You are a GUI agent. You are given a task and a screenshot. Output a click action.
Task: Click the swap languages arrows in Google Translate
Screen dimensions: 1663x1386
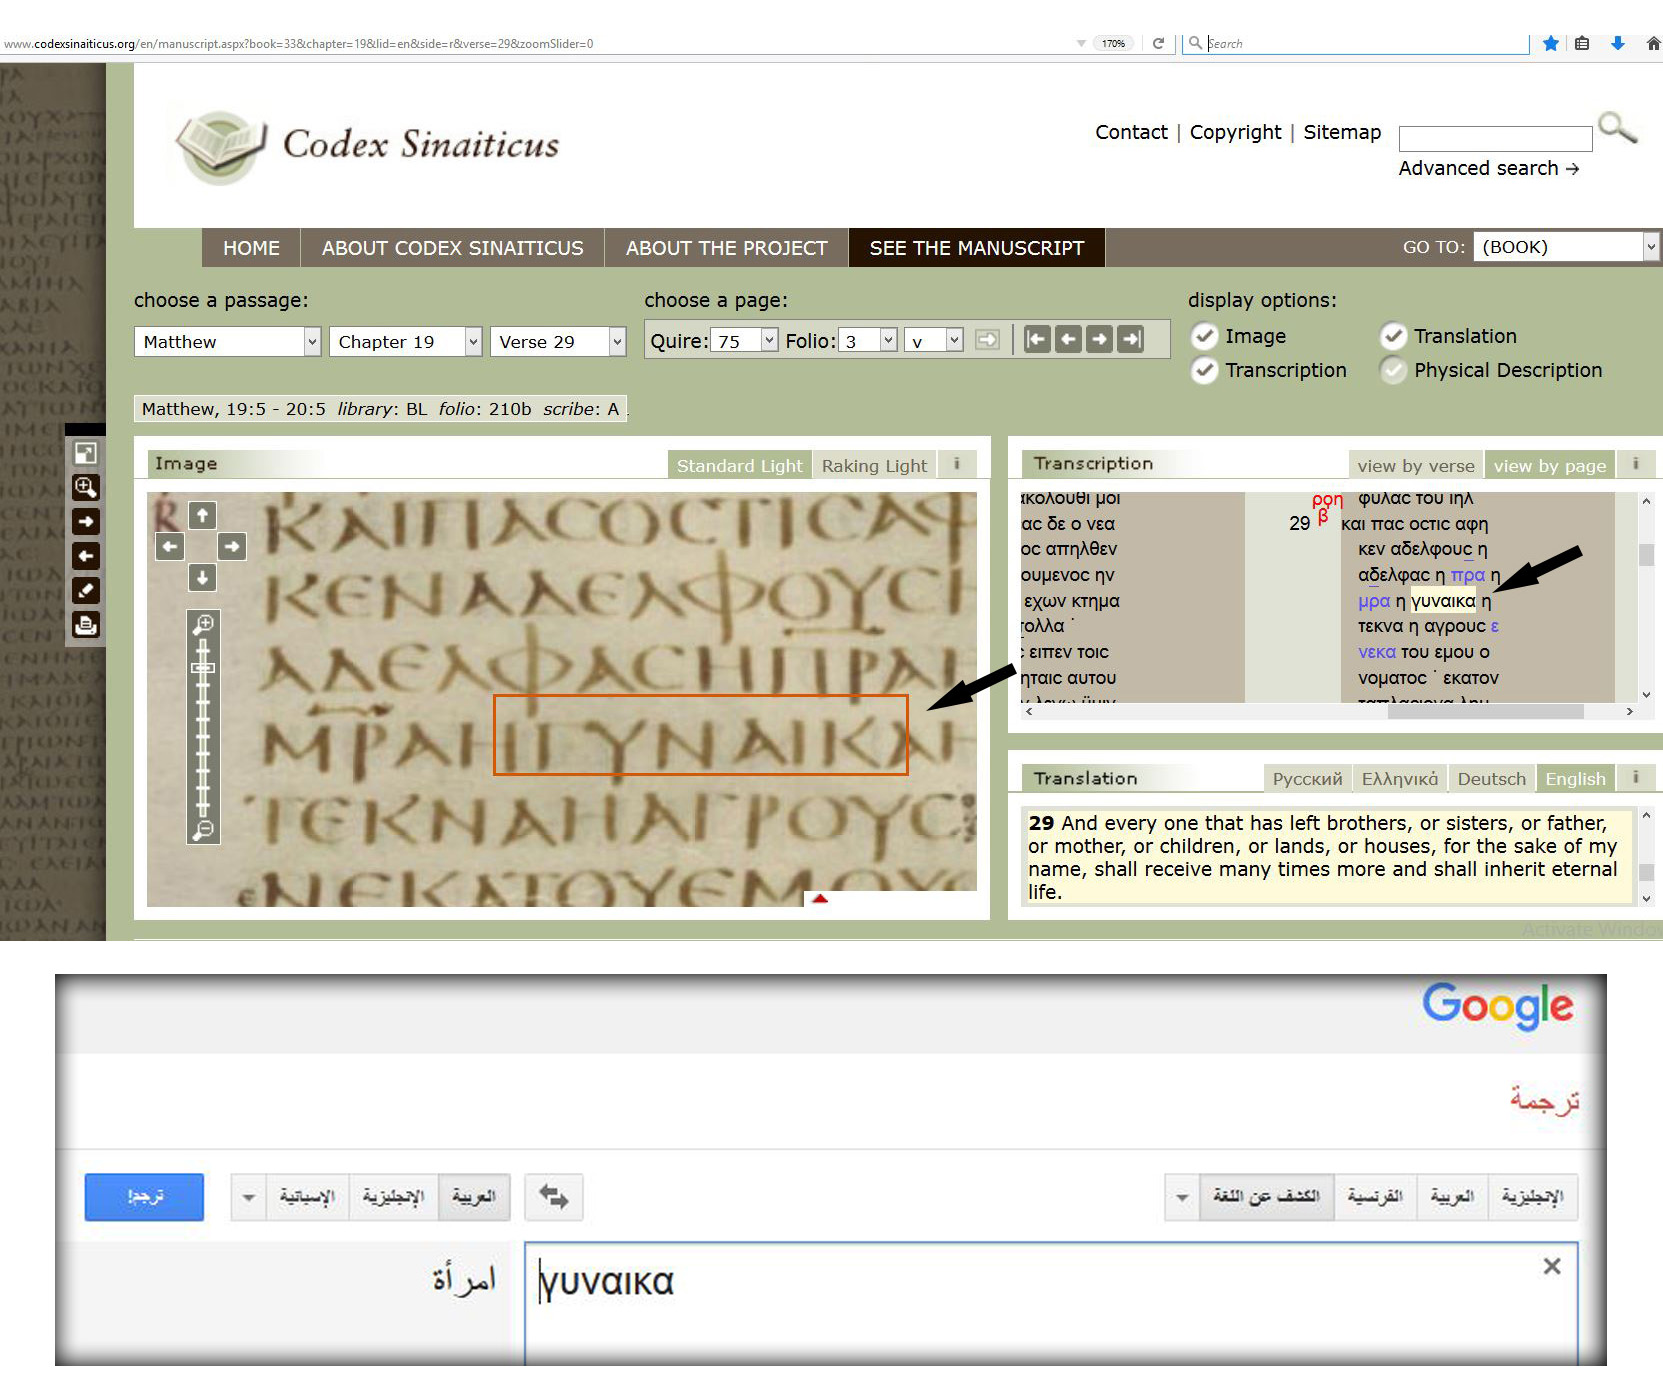click(553, 1196)
